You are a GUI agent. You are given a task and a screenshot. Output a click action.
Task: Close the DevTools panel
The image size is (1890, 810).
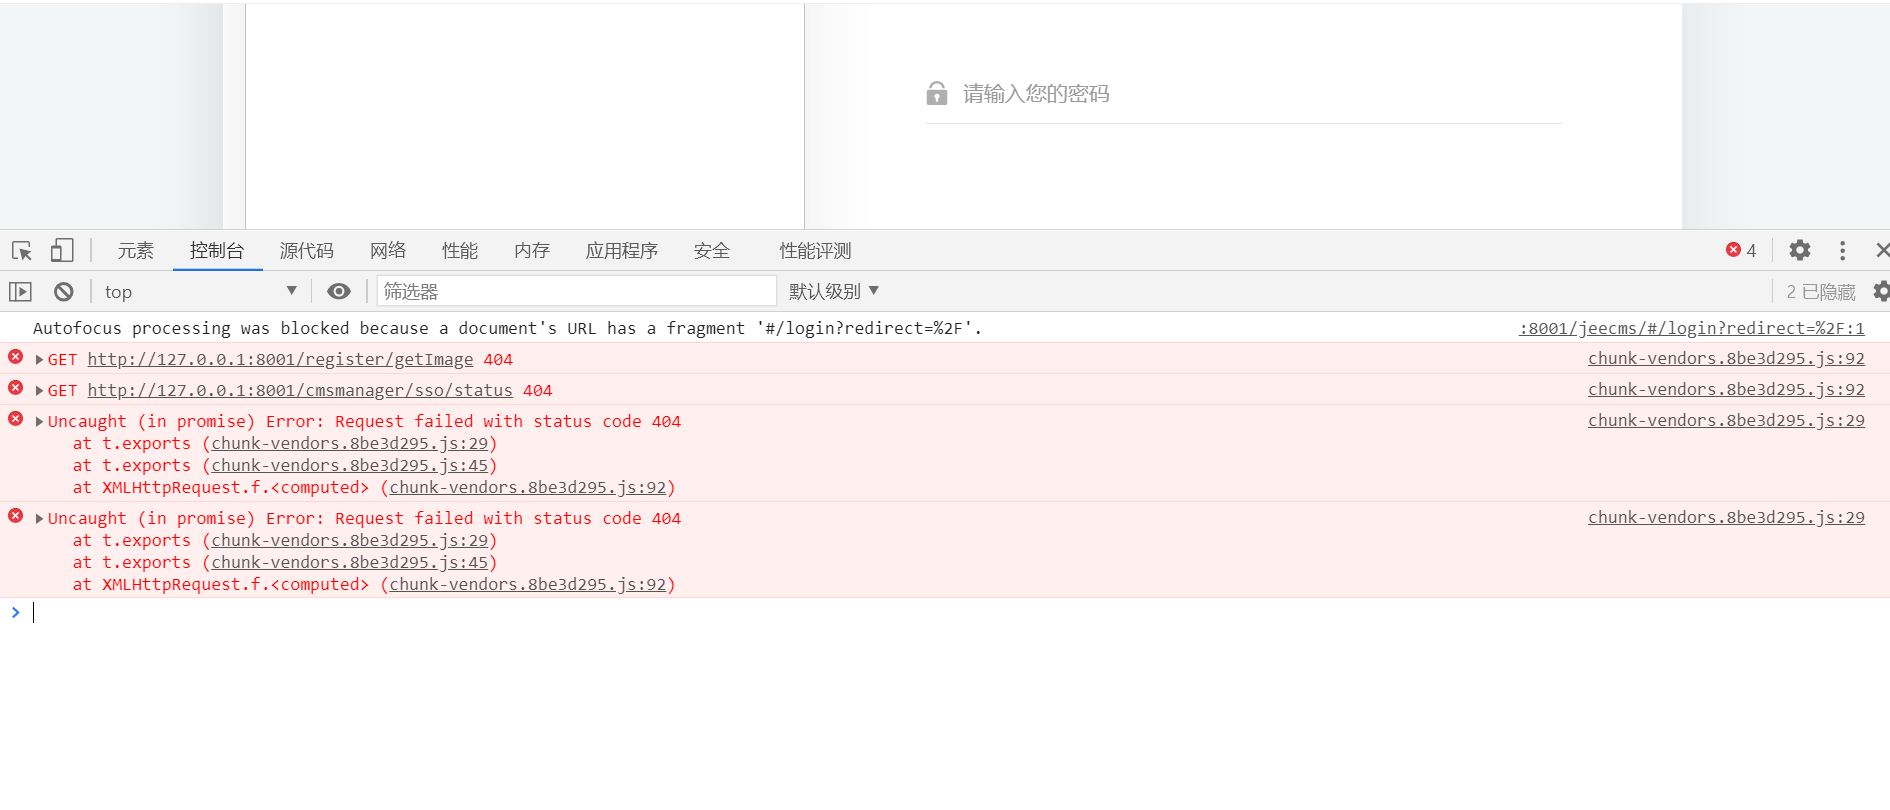[x=1882, y=250]
